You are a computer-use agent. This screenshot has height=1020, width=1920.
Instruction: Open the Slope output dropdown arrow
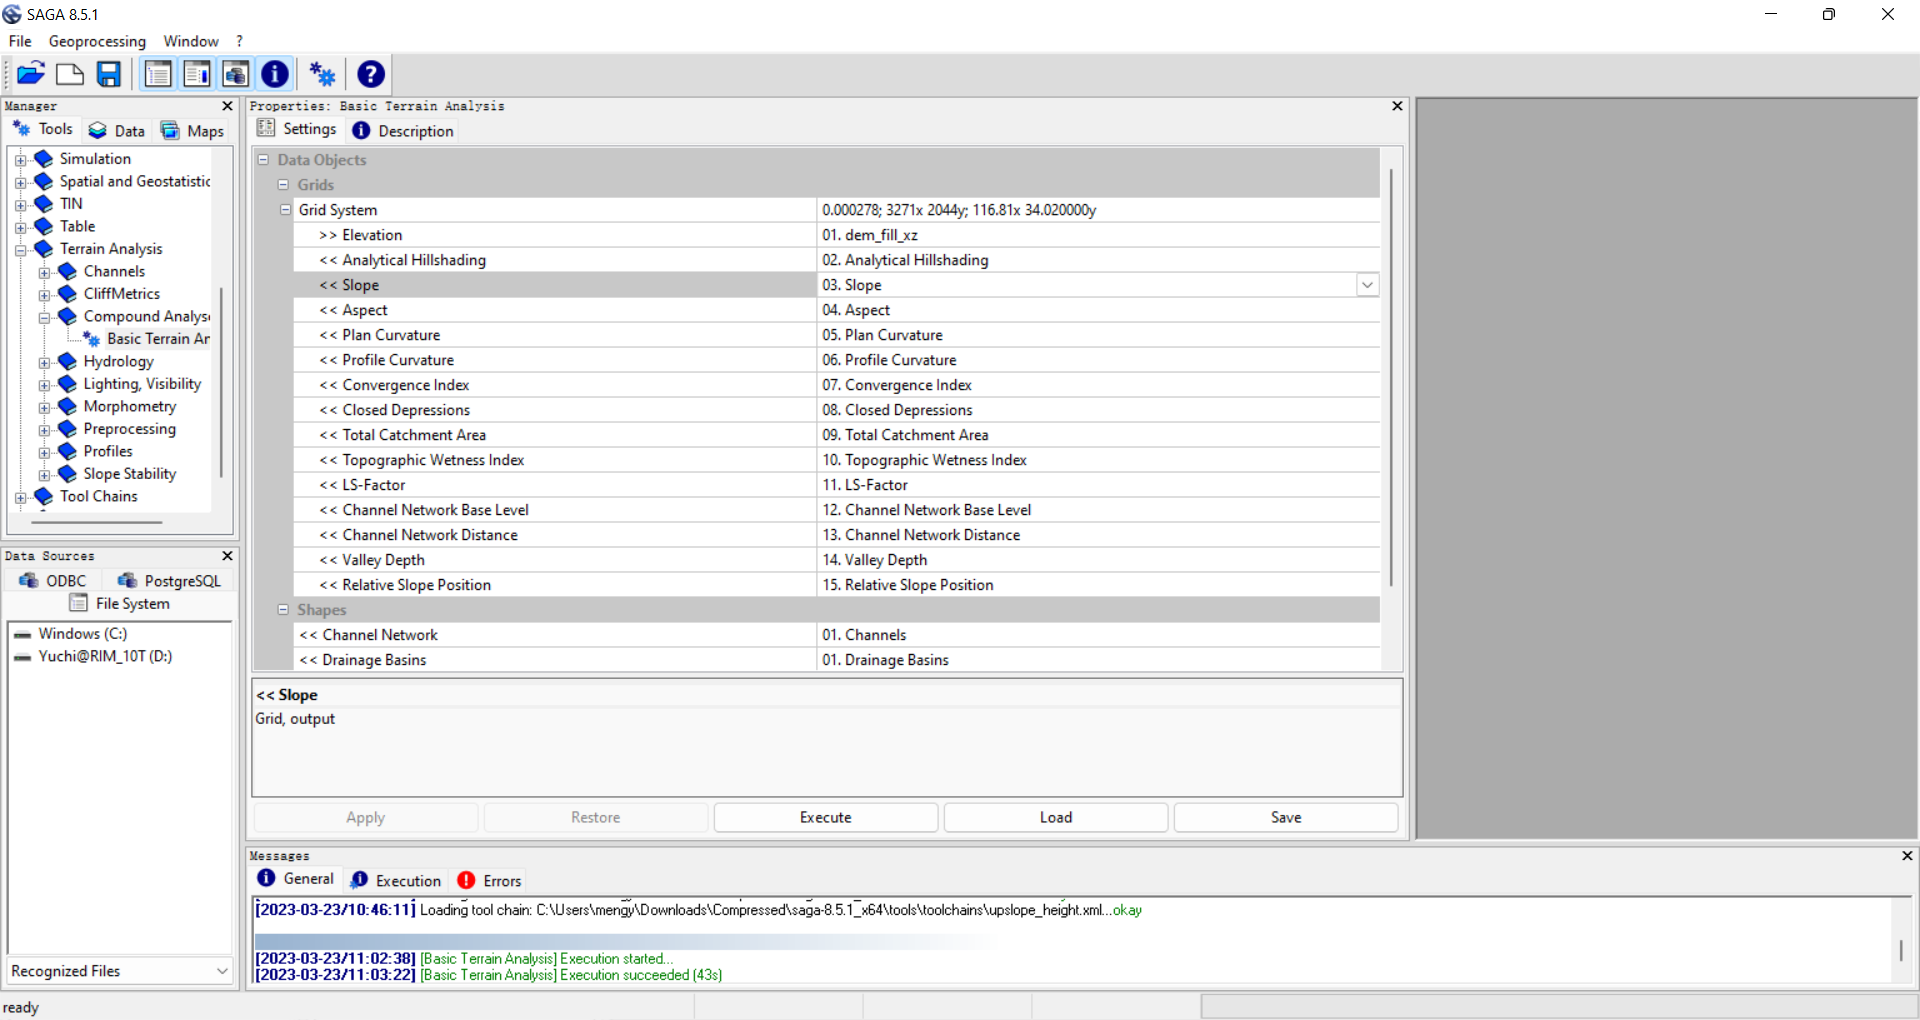pyautogui.click(x=1367, y=285)
